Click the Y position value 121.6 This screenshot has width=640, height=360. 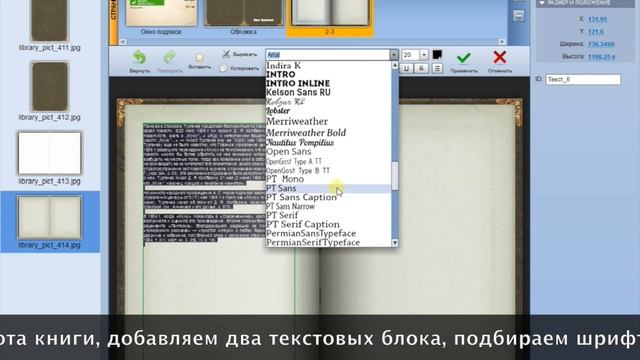click(596, 31)
